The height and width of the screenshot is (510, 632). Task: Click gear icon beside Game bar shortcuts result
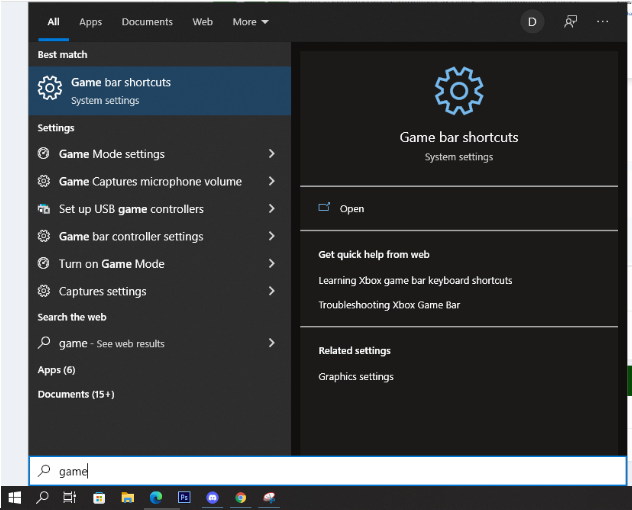(50, 88)
